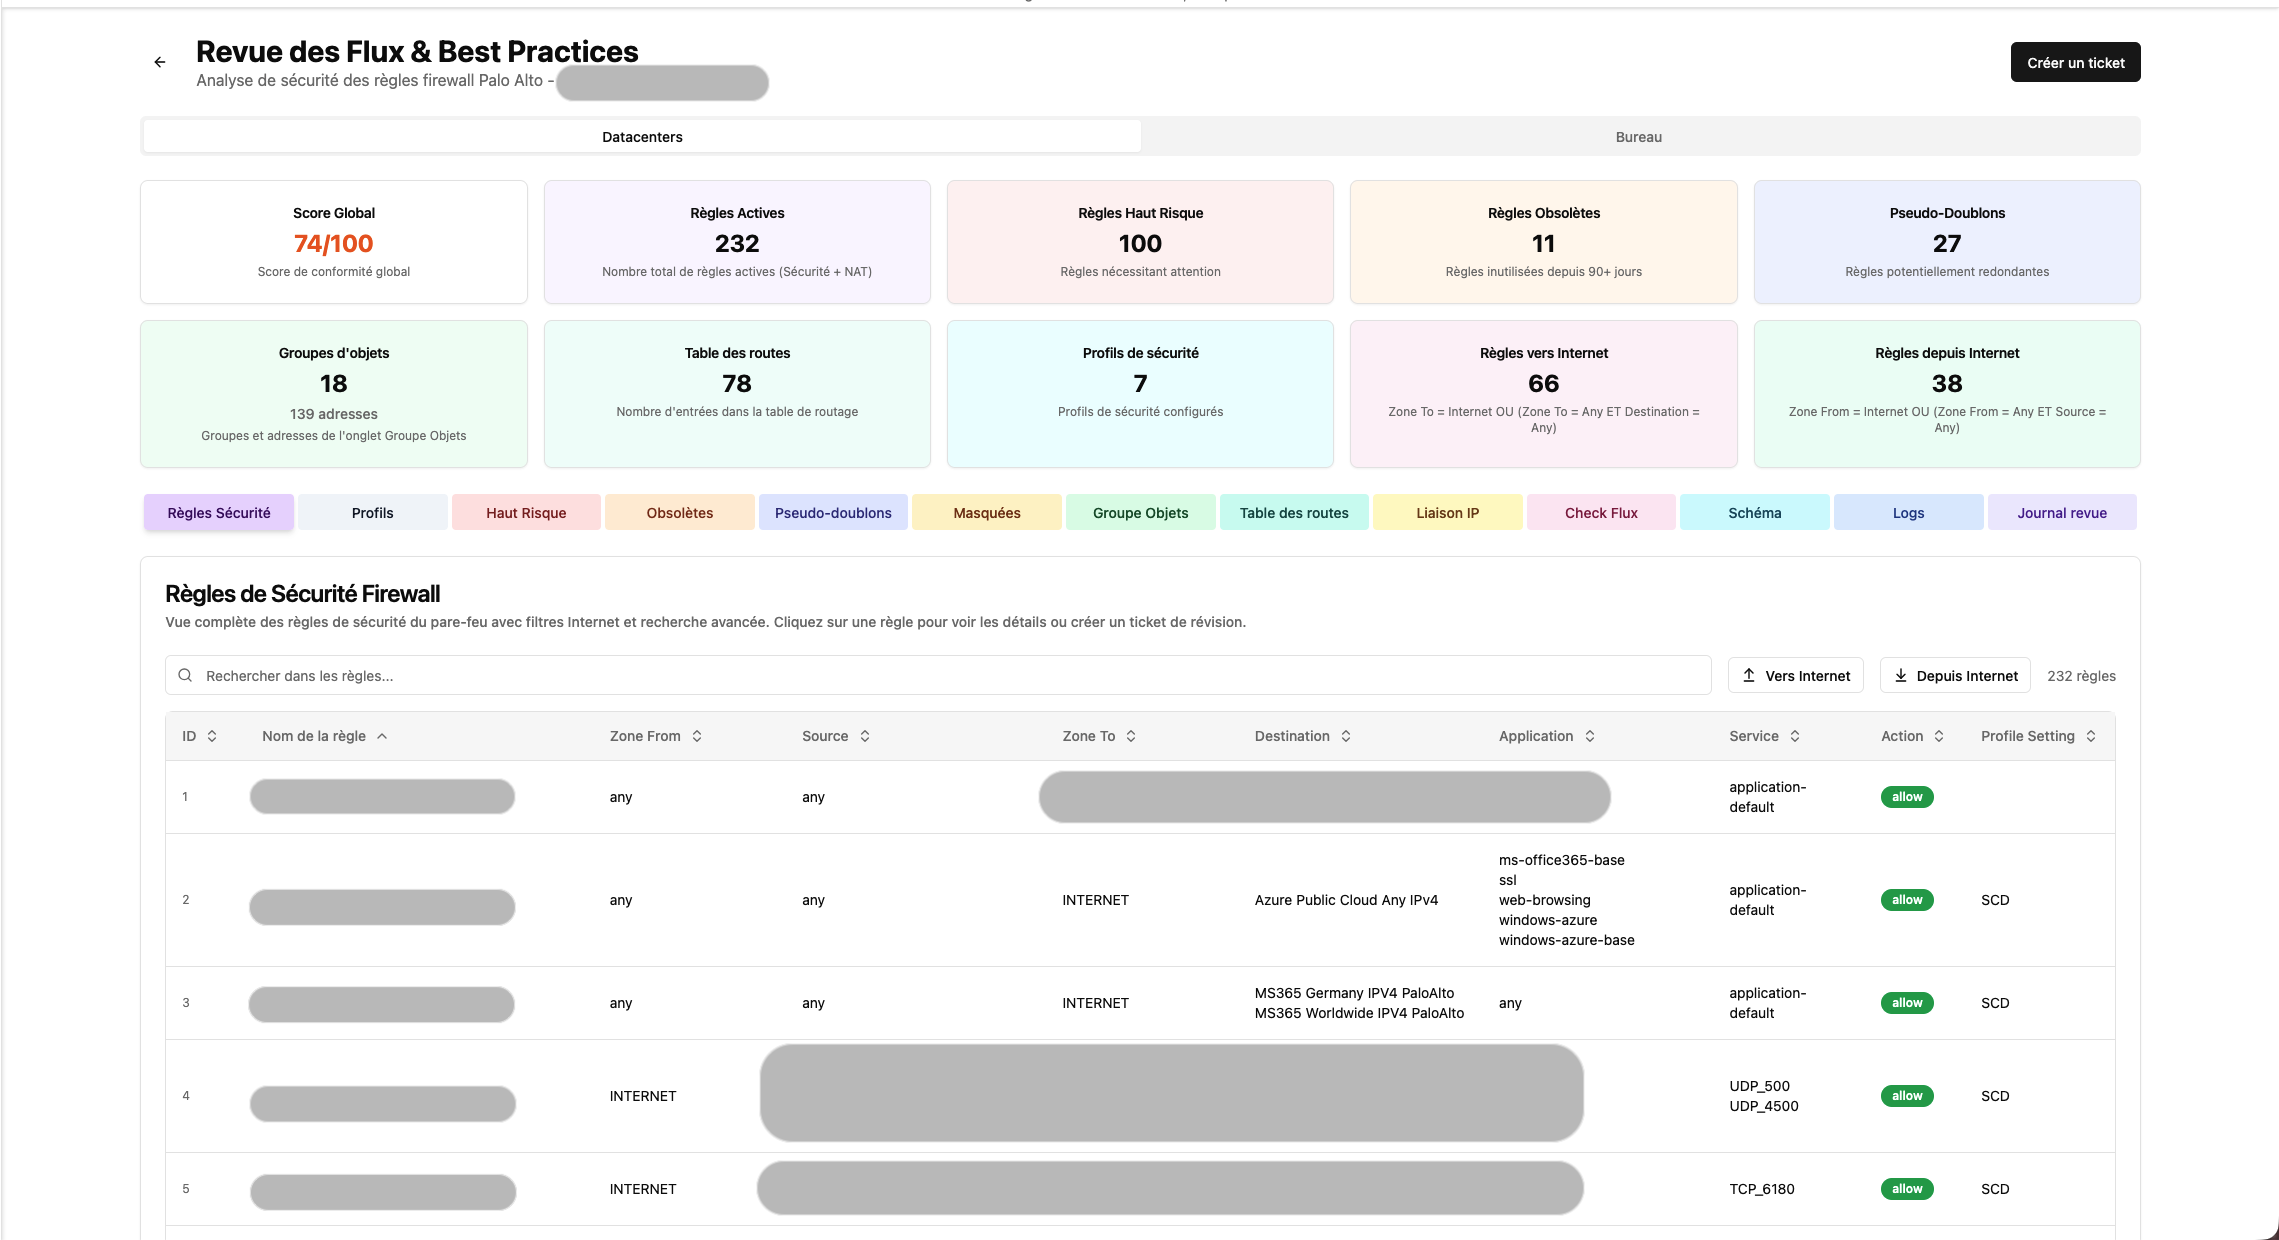Viewport: 2279px width, 1240px height.
Task: Click the back arrow icon
Action: pyautogui.click(x=160, y=62)
